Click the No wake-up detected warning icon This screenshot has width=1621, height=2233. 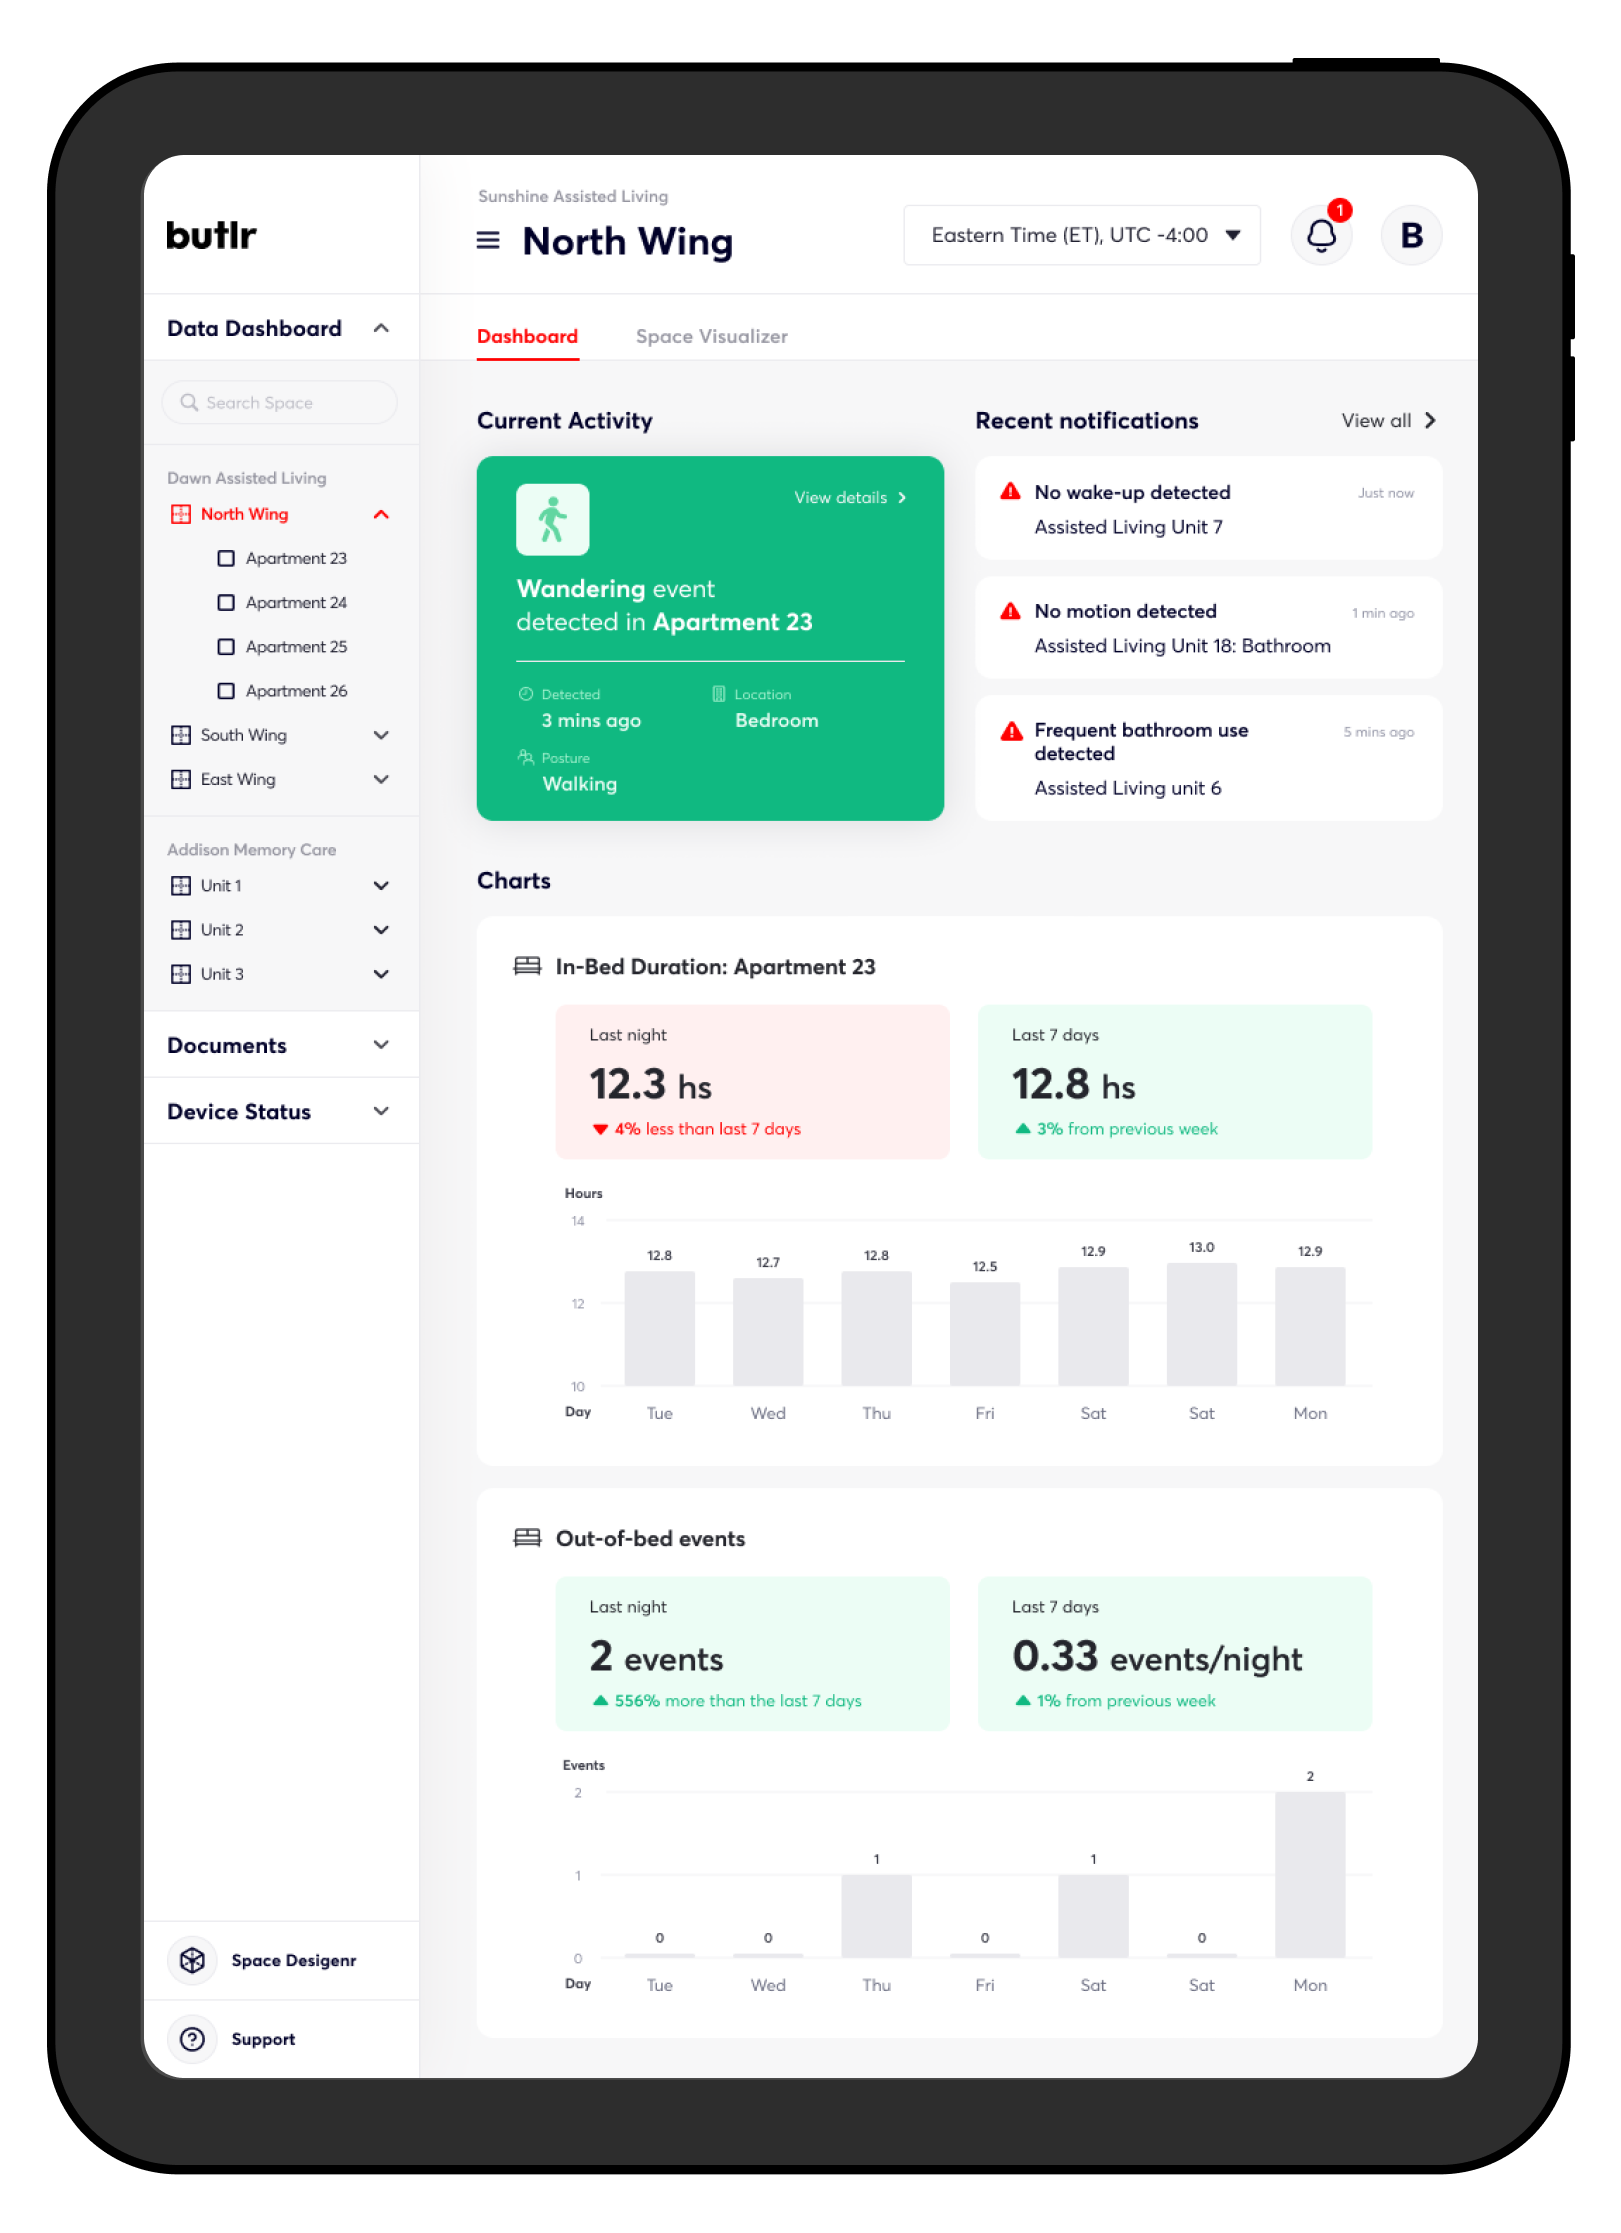1011,492
